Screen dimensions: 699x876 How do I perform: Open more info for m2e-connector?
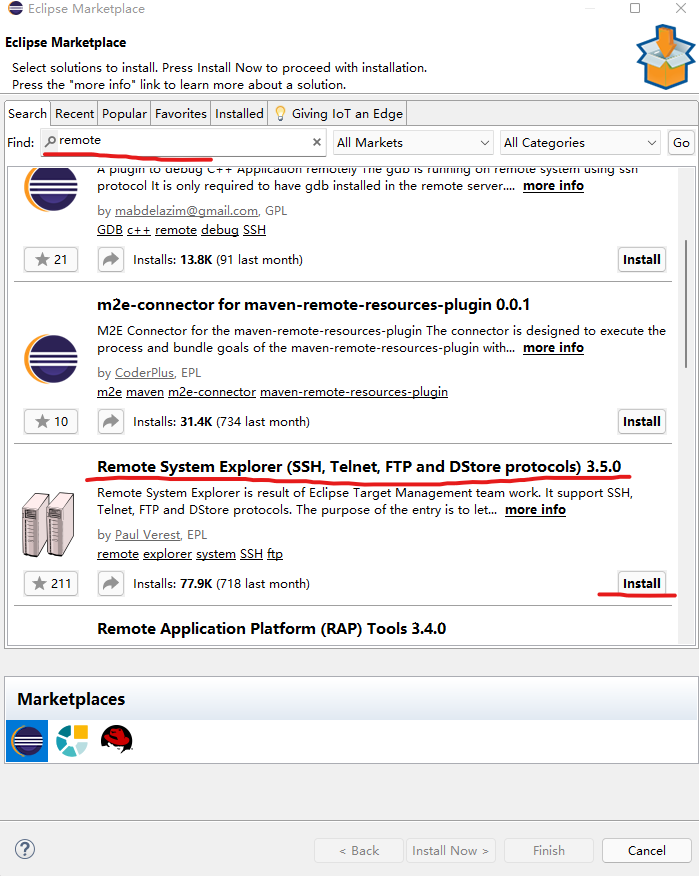pyautogui.click(x=553, y=347)
